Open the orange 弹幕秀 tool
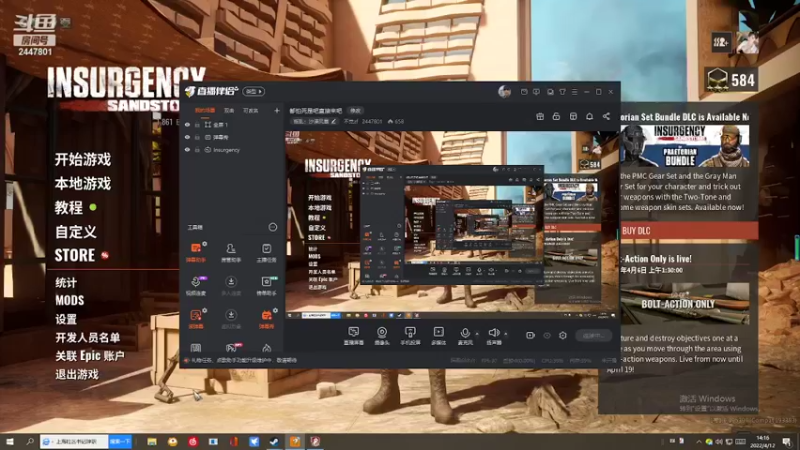Viewport: 800px width, 450px height. (266, 319)
